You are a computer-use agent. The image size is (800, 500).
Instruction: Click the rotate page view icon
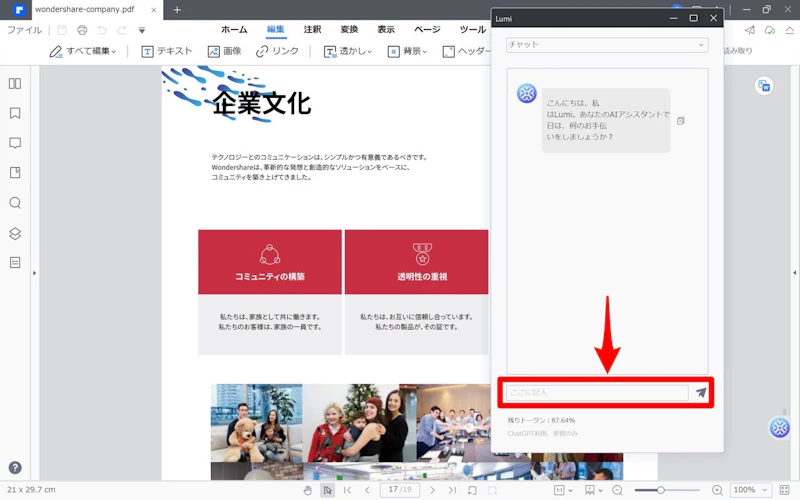coord(472,490)
